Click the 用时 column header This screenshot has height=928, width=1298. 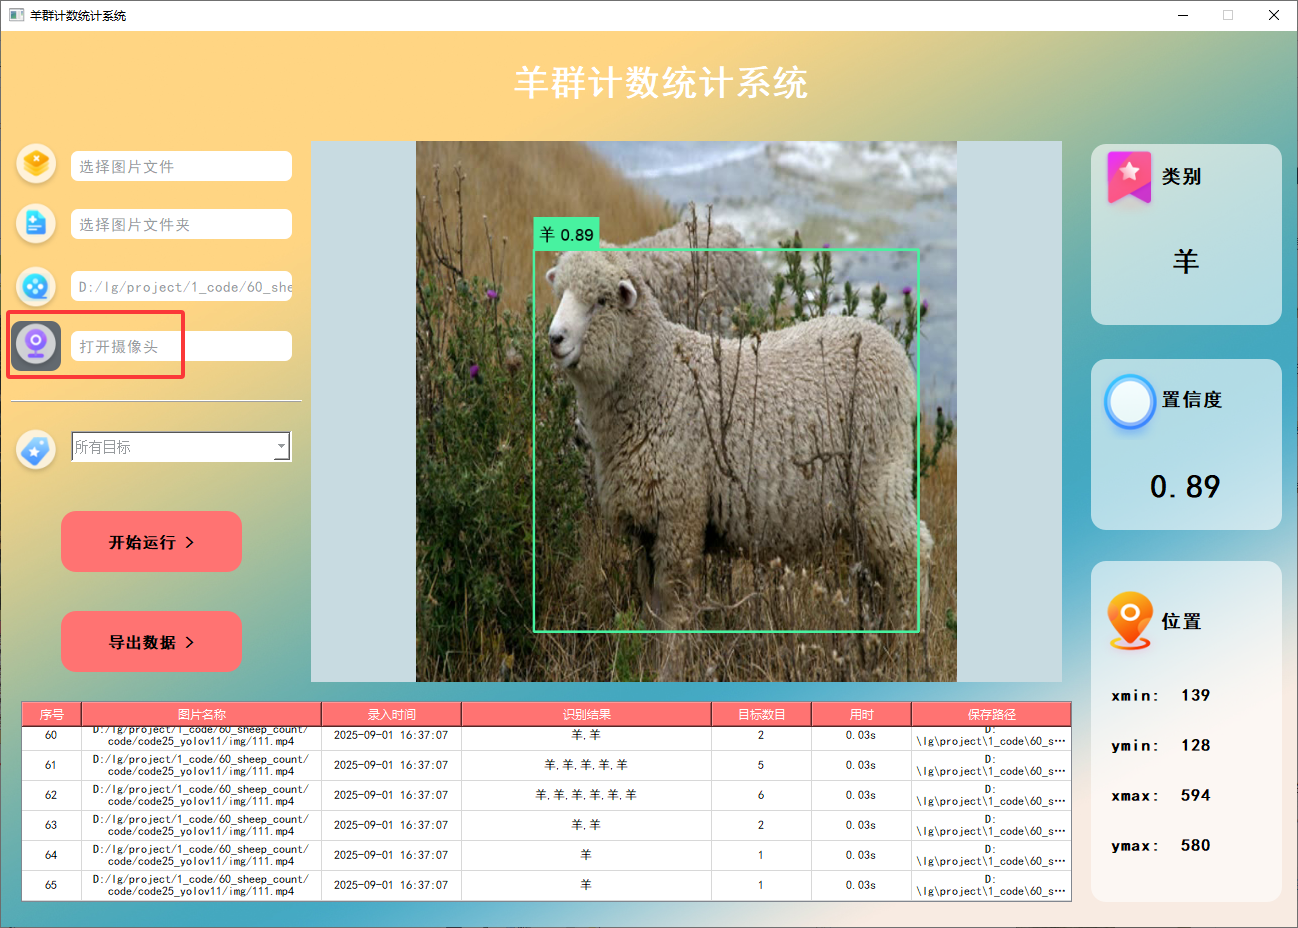[861, 714]
